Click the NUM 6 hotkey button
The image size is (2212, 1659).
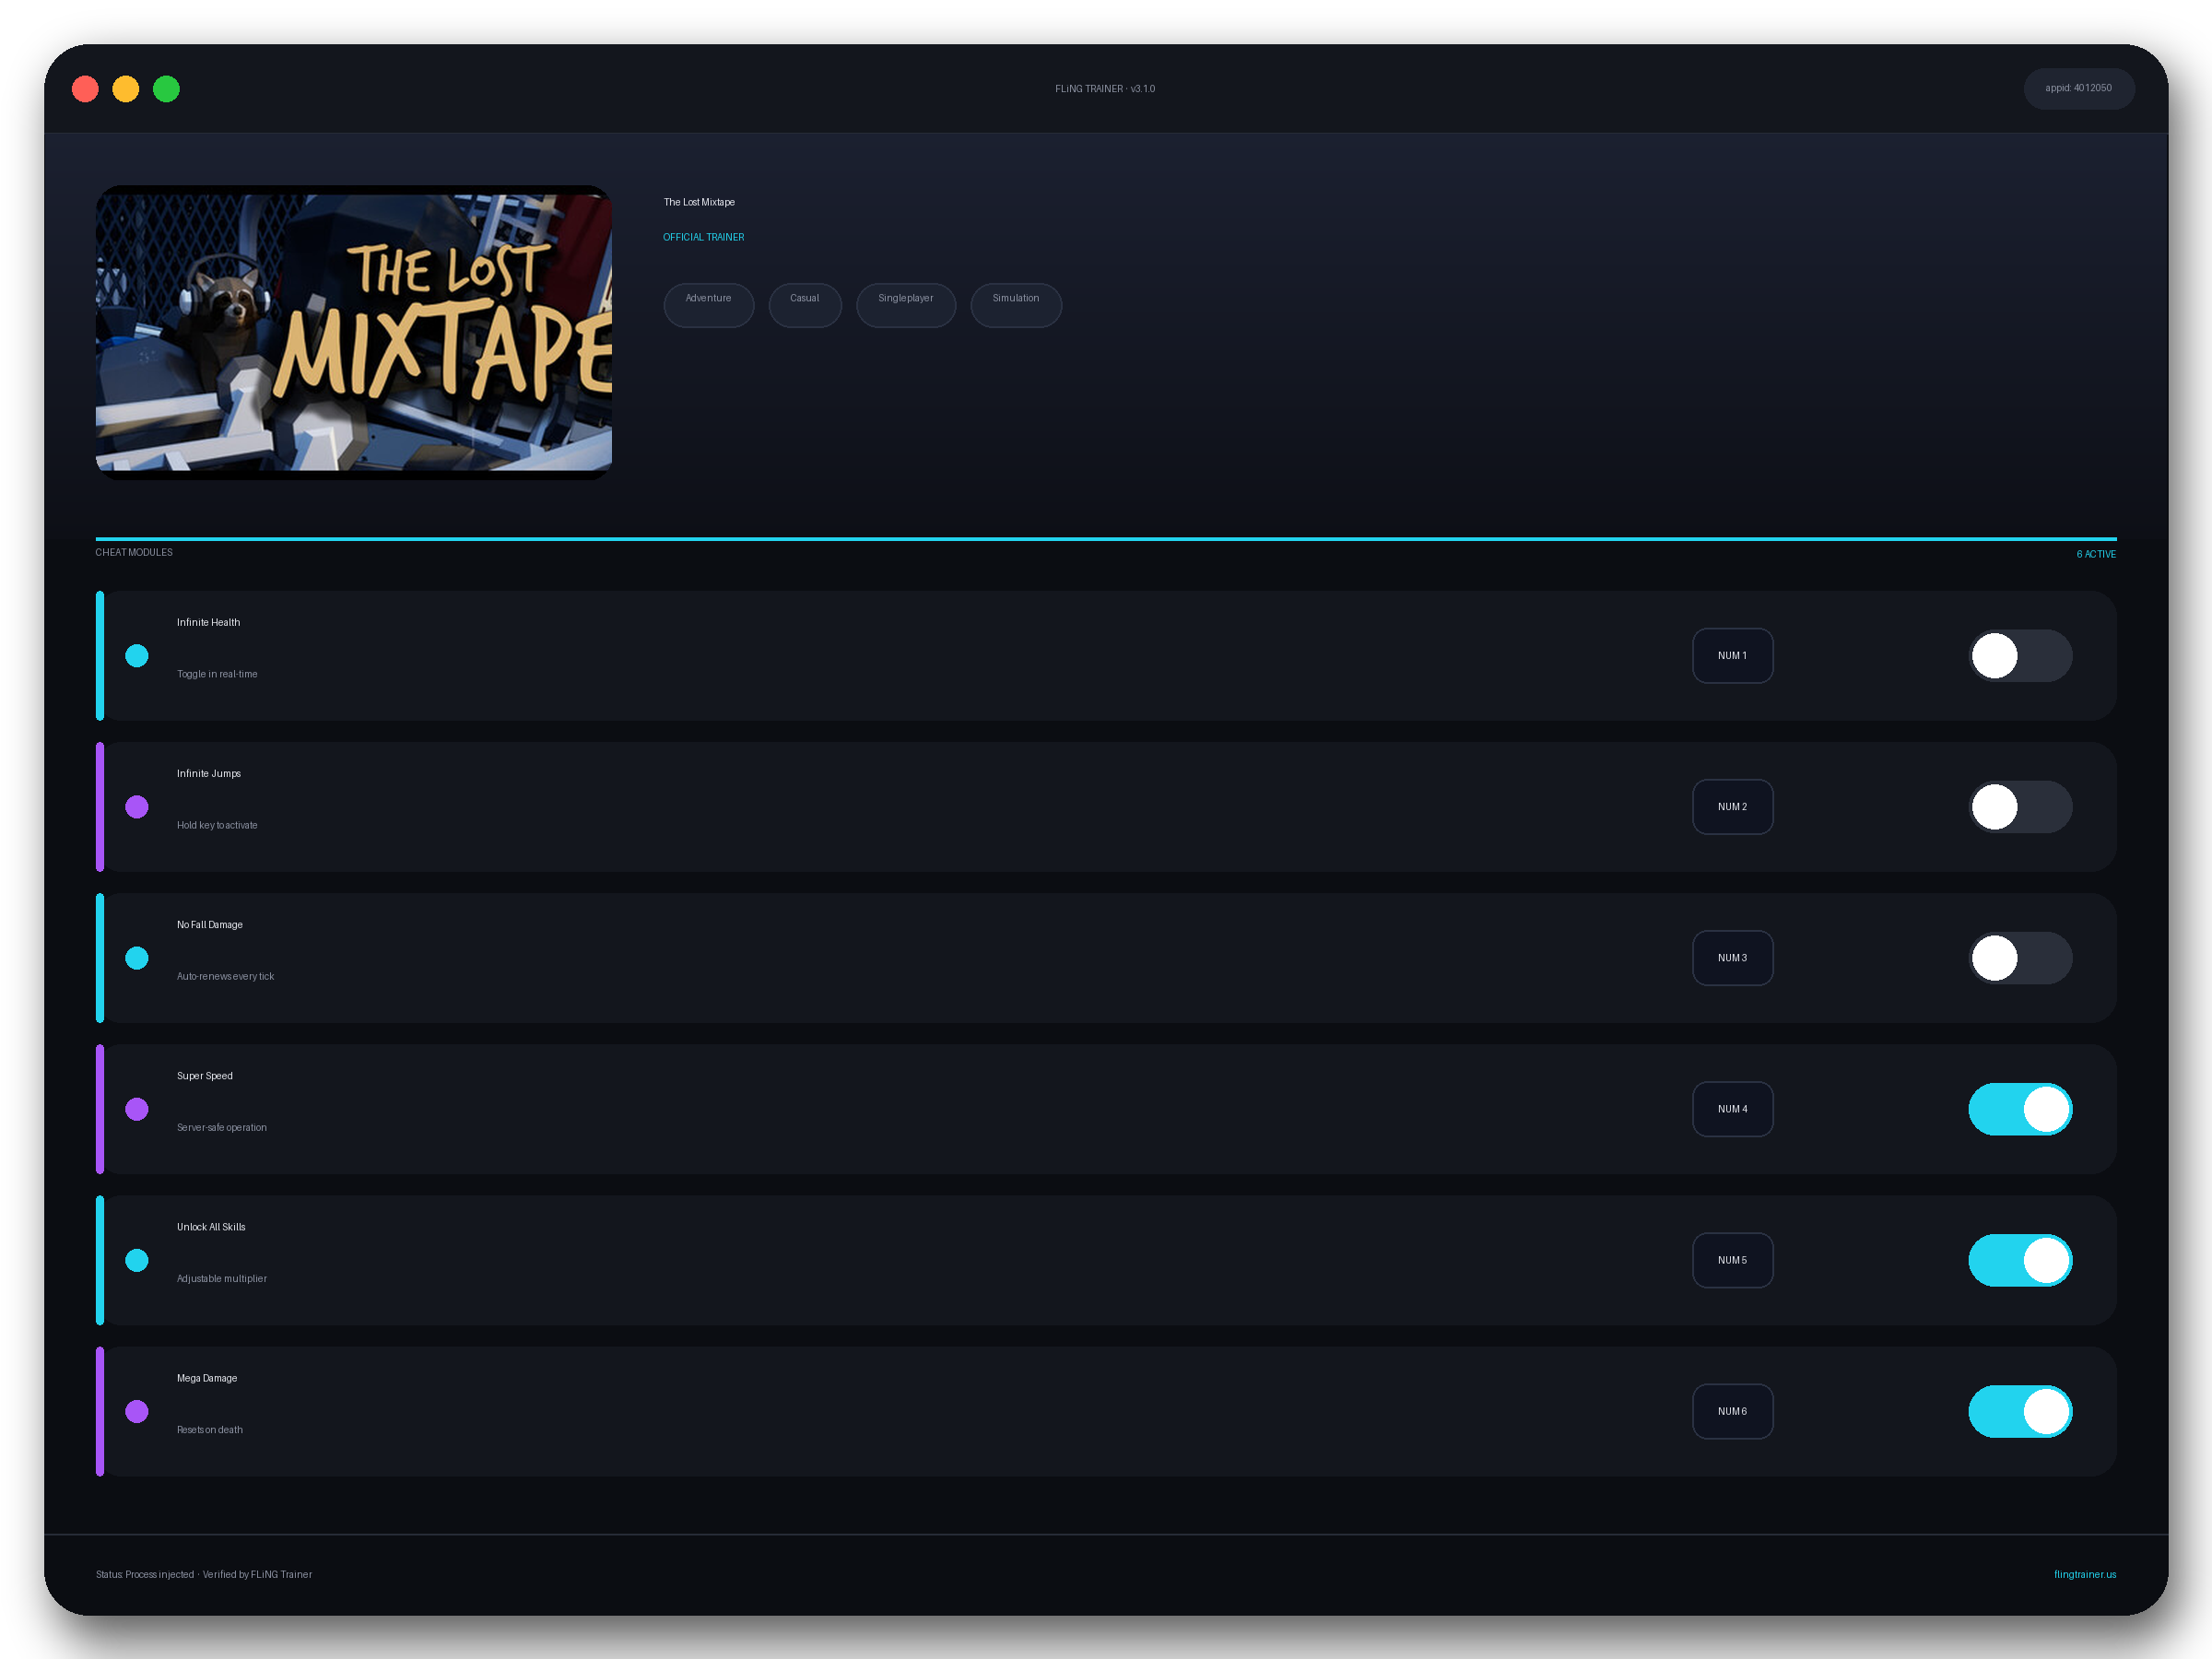click(1732, 1411)
